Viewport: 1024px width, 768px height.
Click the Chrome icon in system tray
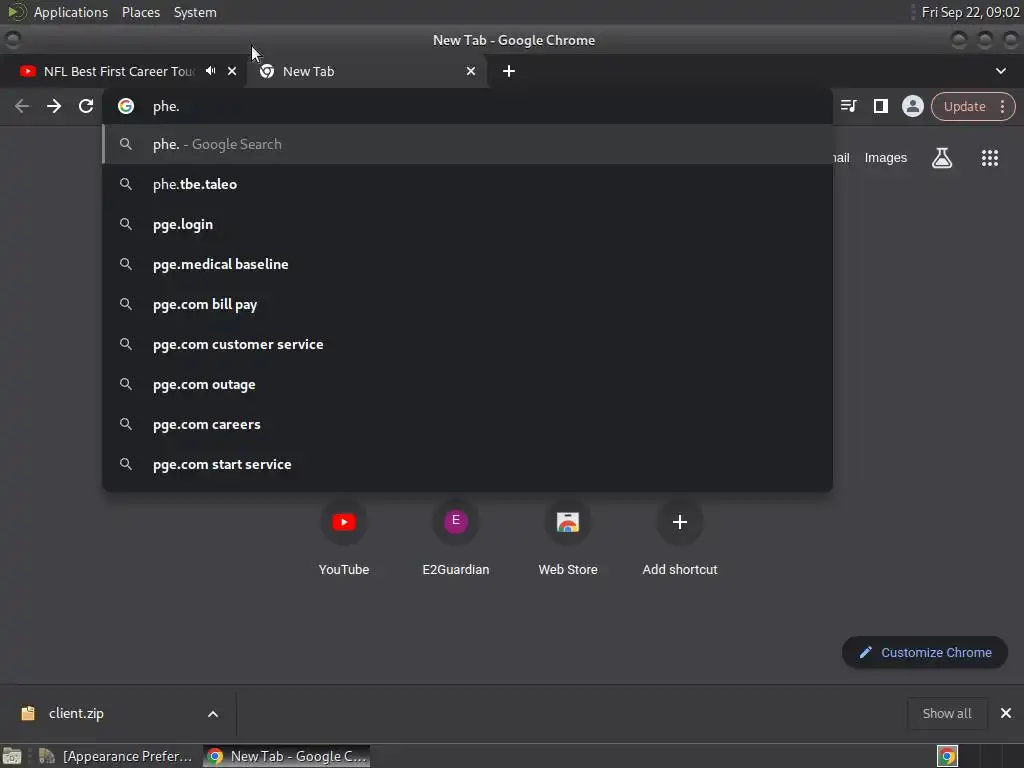tap(947, 756)
